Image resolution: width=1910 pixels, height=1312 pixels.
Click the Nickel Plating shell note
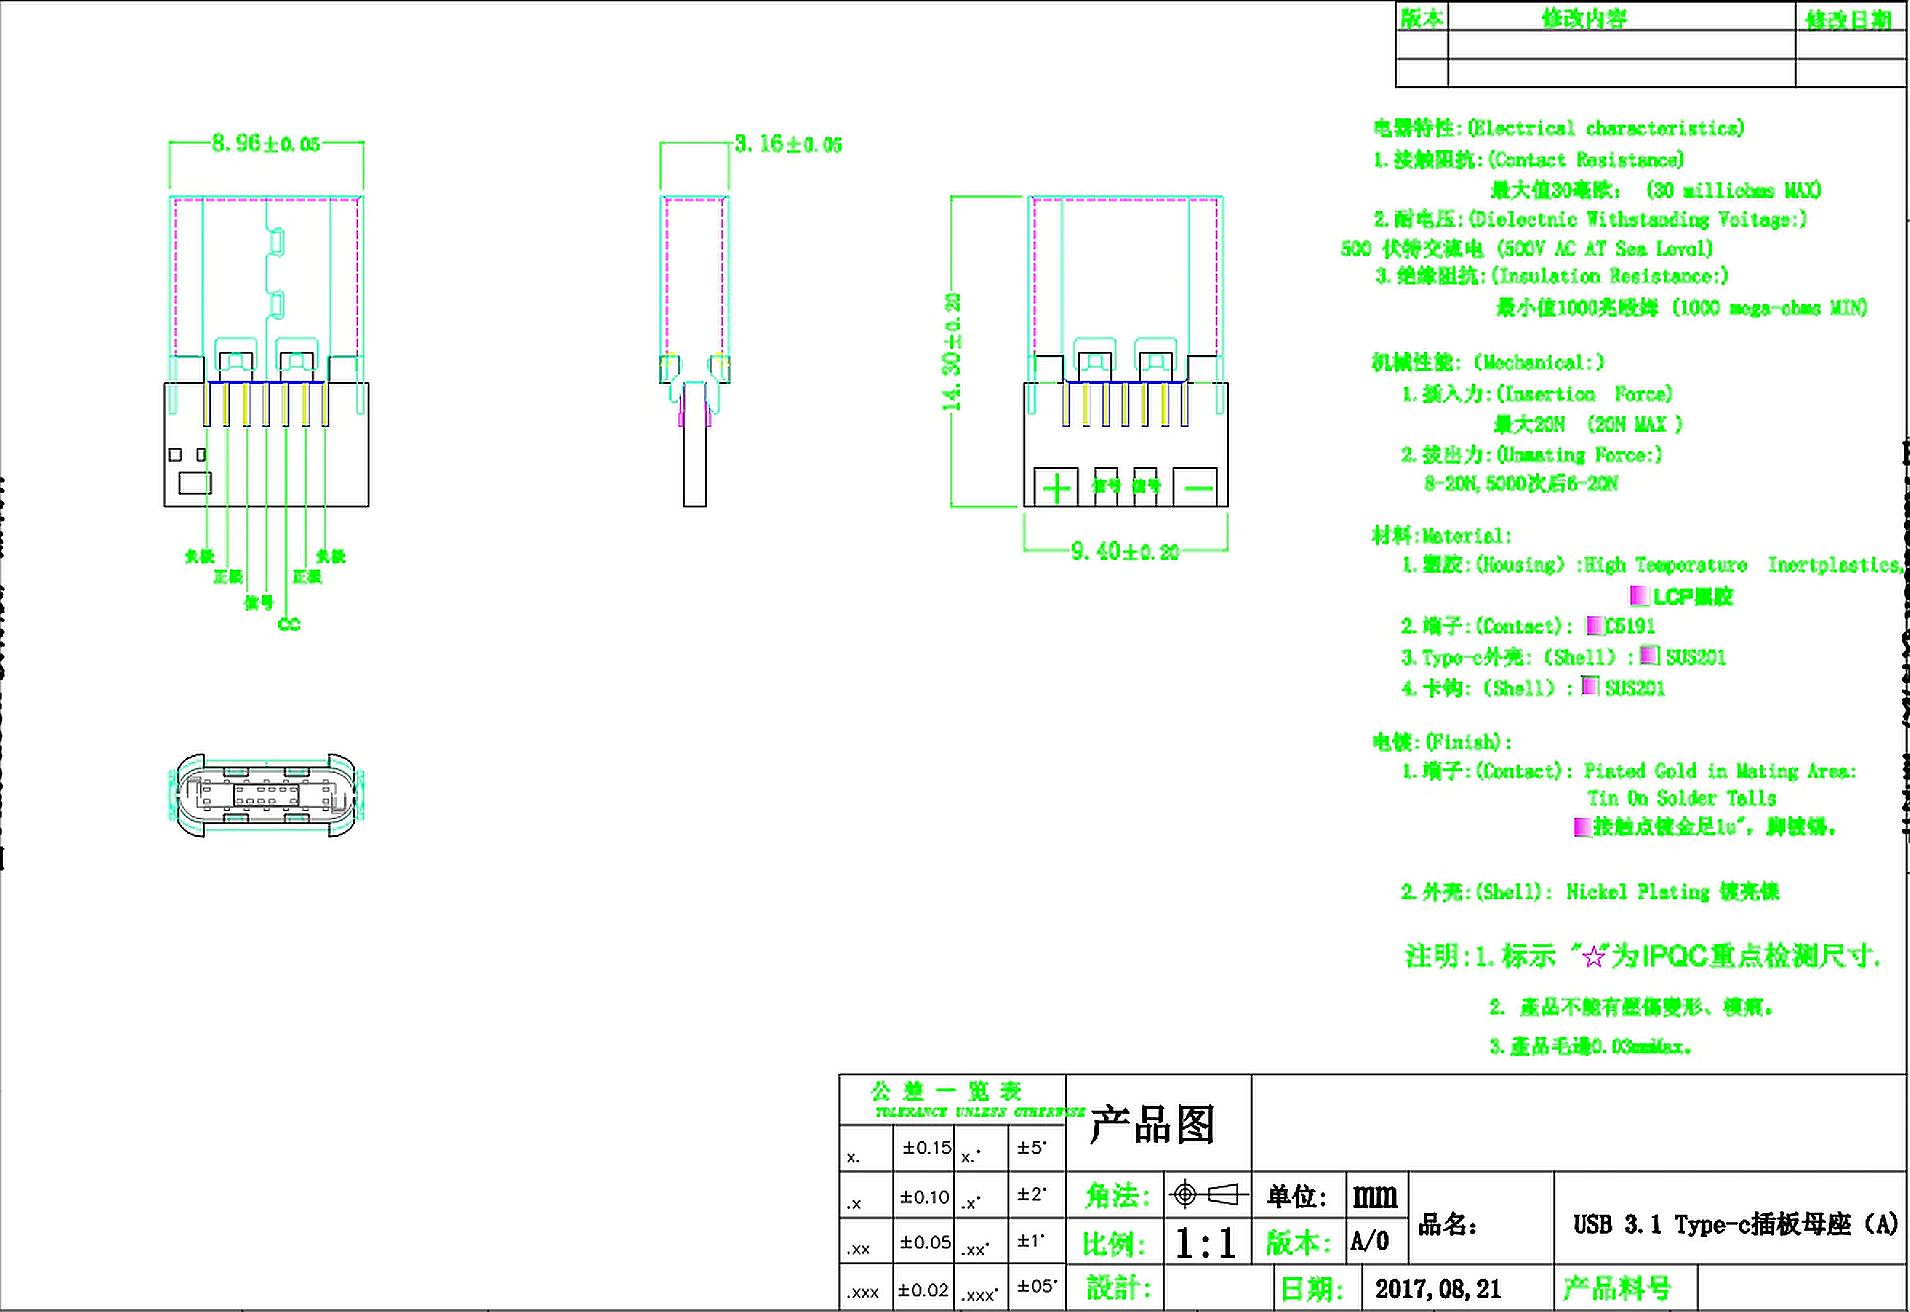(1590, 892)
